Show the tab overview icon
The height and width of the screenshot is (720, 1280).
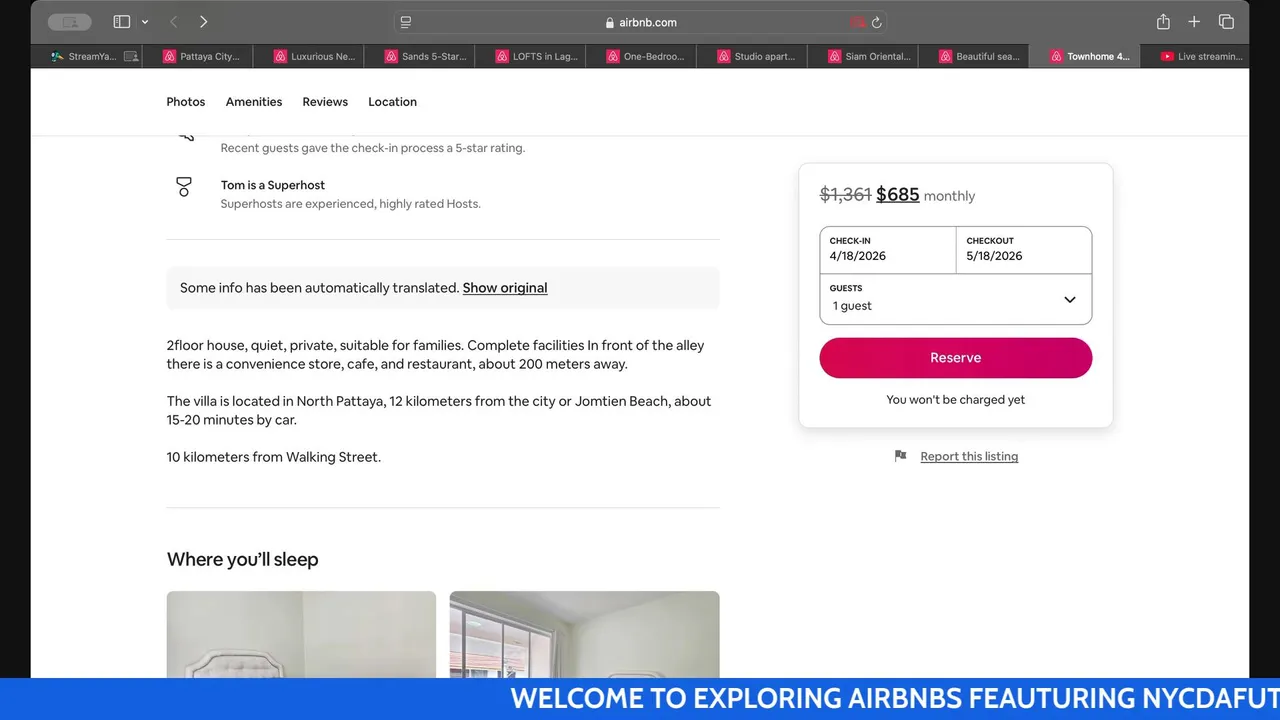(1226, 22)
